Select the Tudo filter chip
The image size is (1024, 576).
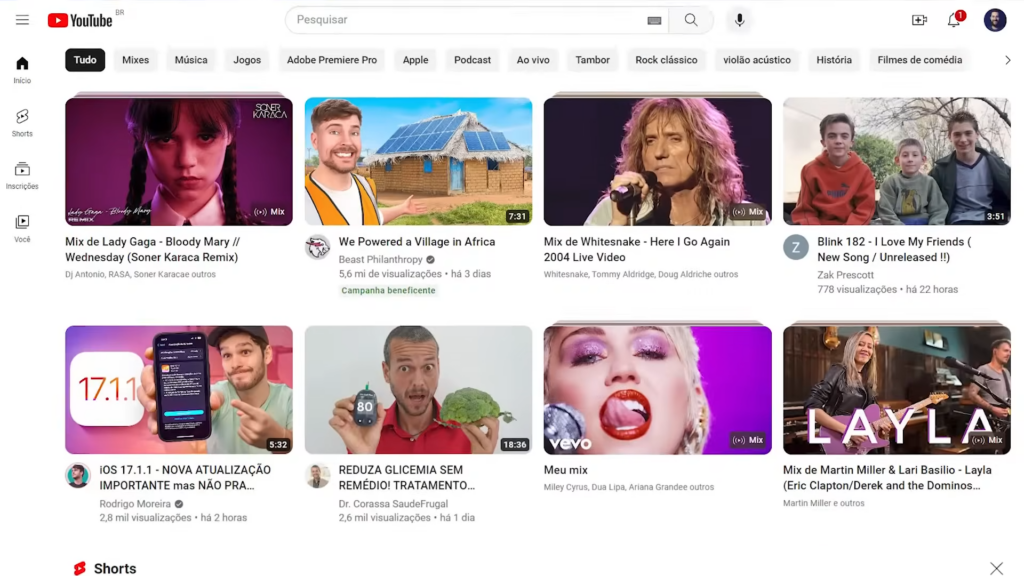[x=85, y=60]
